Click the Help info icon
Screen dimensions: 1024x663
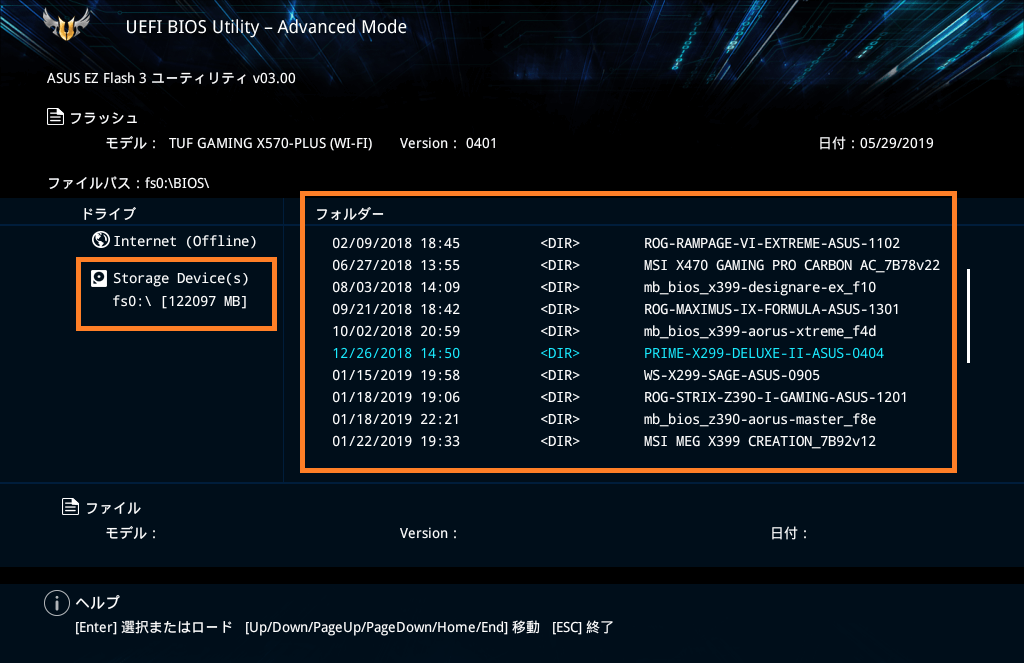pyautogui.click(x=57, y=603)
